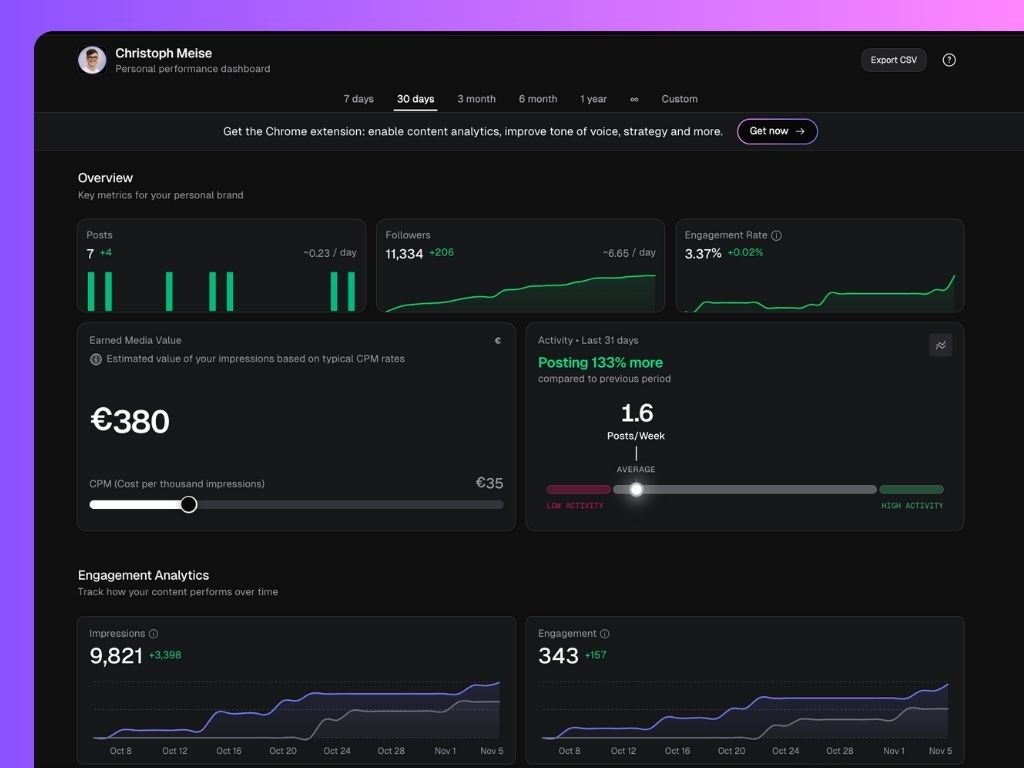
Task: Select the Followers metric card
Action: click(520, 265)
